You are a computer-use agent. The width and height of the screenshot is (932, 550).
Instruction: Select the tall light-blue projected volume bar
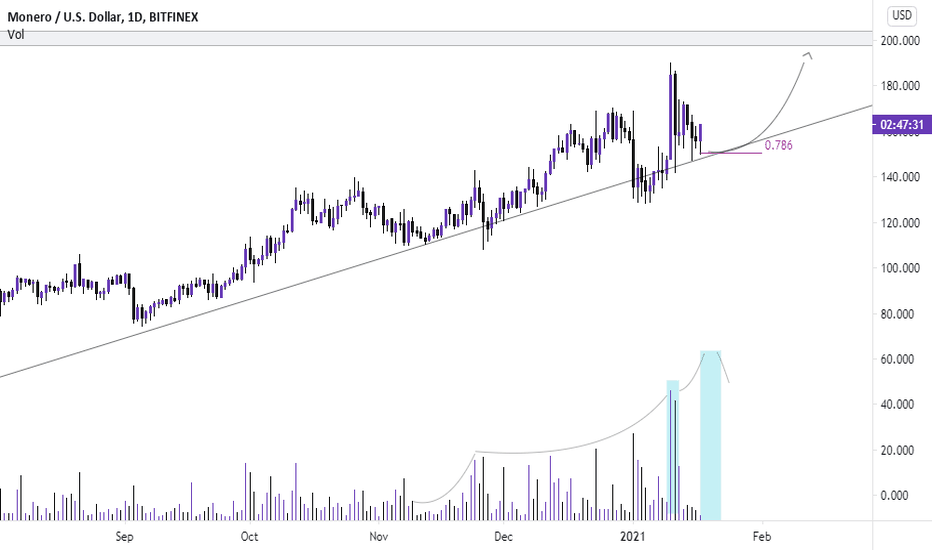click(710, 435)
